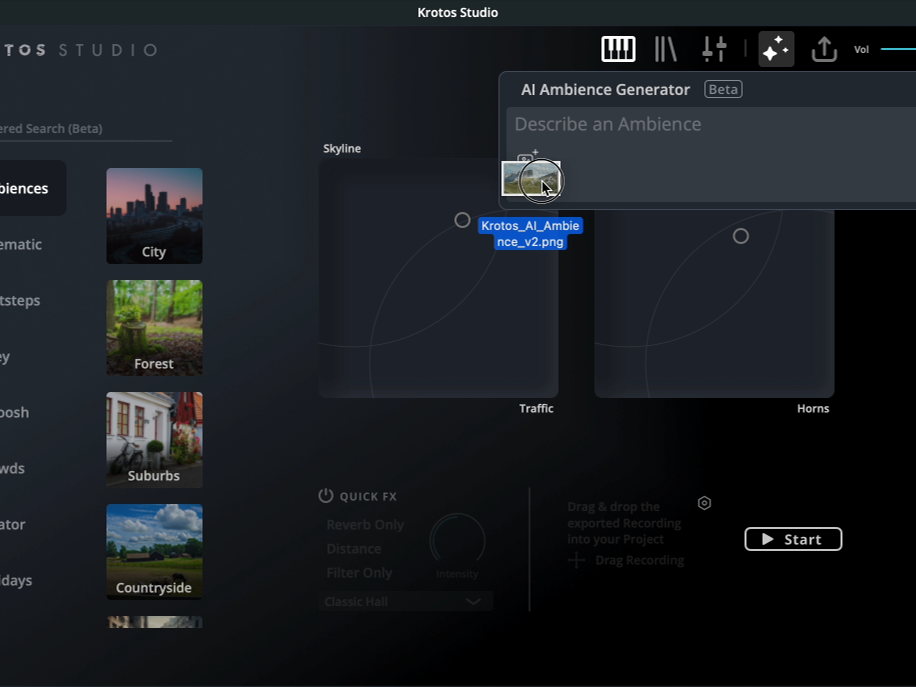Toggle Quick FX power icon
The height and width of the screenshot is (687, 916).
(325, 495)
